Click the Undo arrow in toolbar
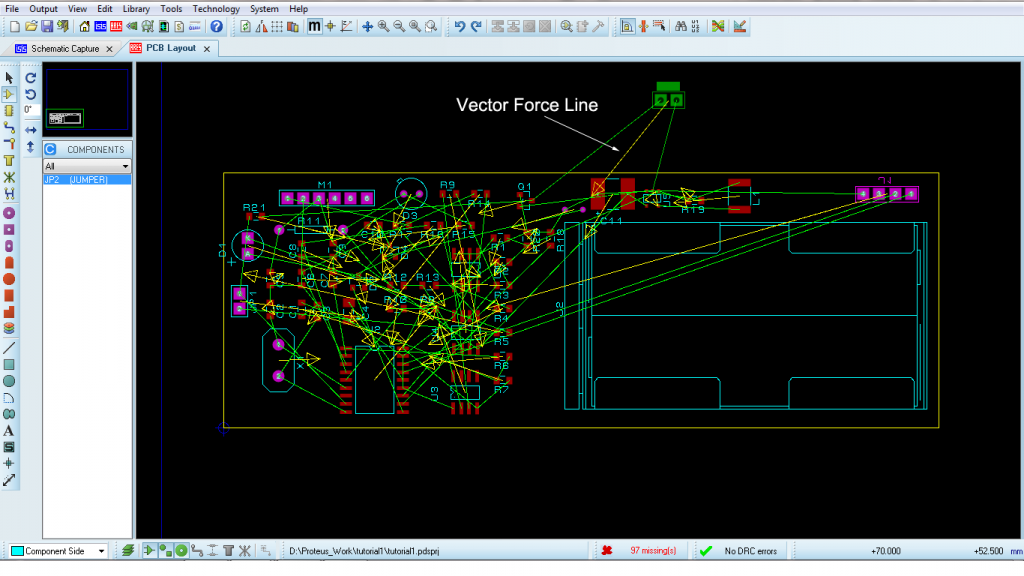Screen dimensions: 1024x576 coord(460,26)
